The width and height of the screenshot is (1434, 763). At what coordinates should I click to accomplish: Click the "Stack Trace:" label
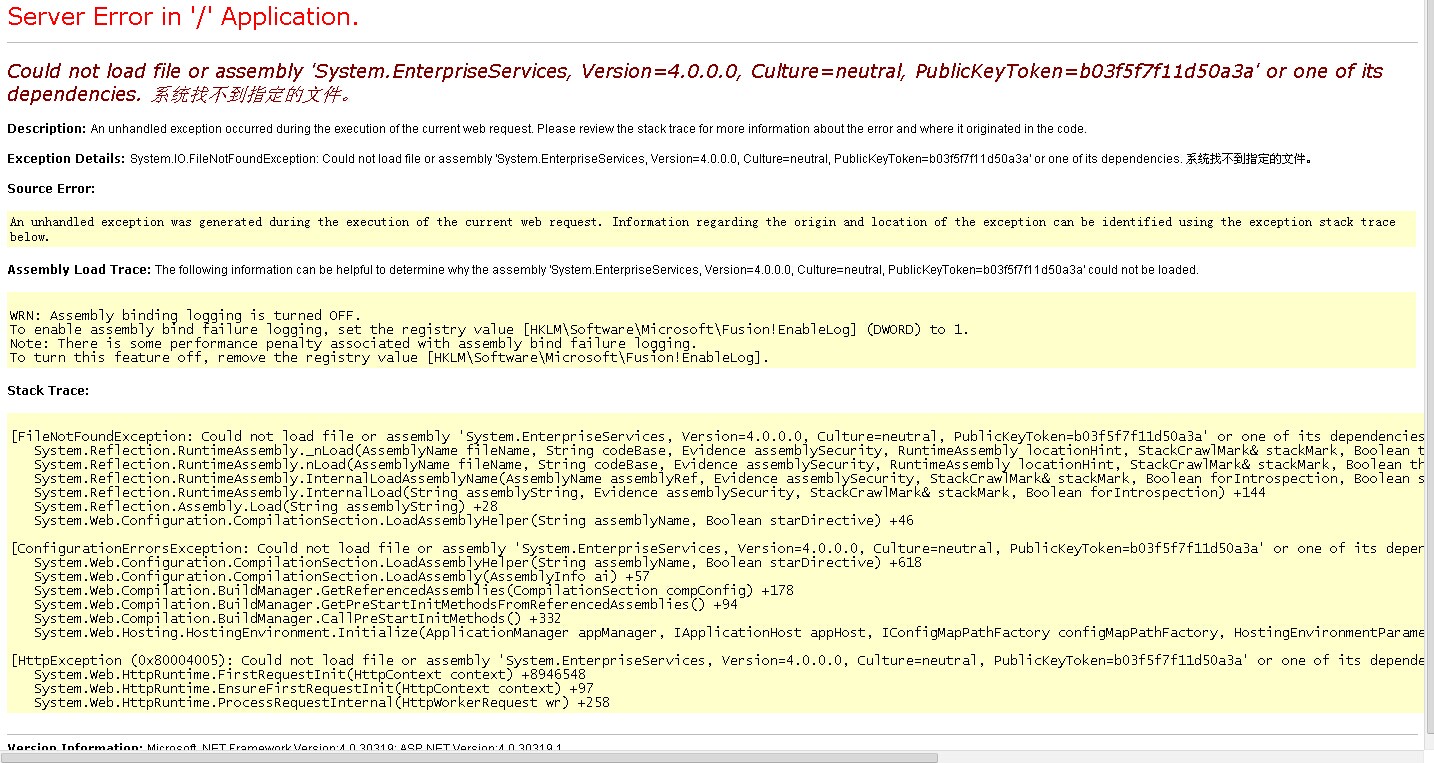click(x=48, y=391)
